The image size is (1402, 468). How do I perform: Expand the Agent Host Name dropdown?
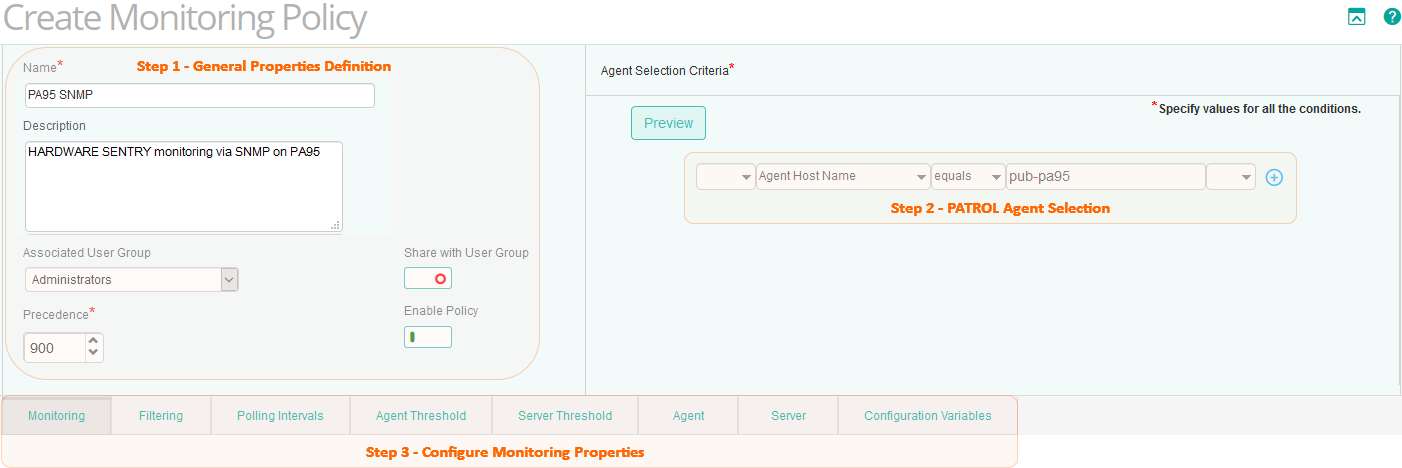(843, 177)
